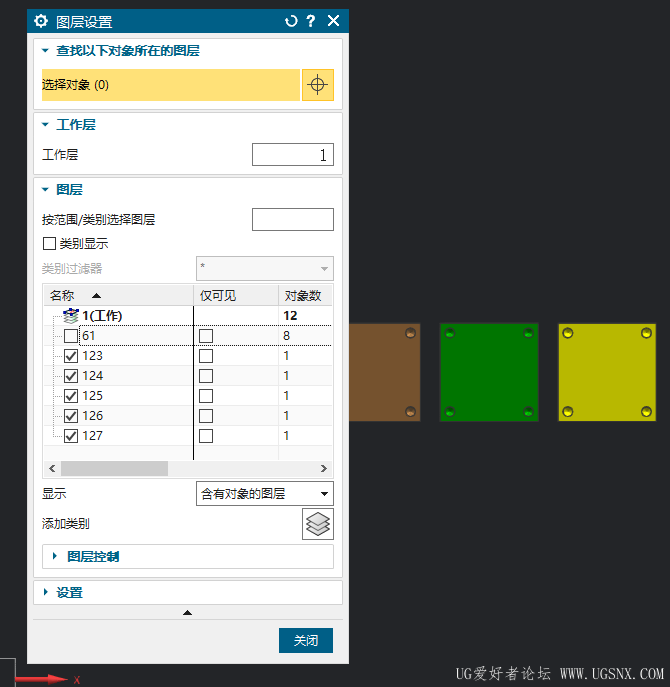Viewport: 670px width, 687px height.
Task: Toggle 仅可见 checkbox for layer 125
Action: point(206,396)
